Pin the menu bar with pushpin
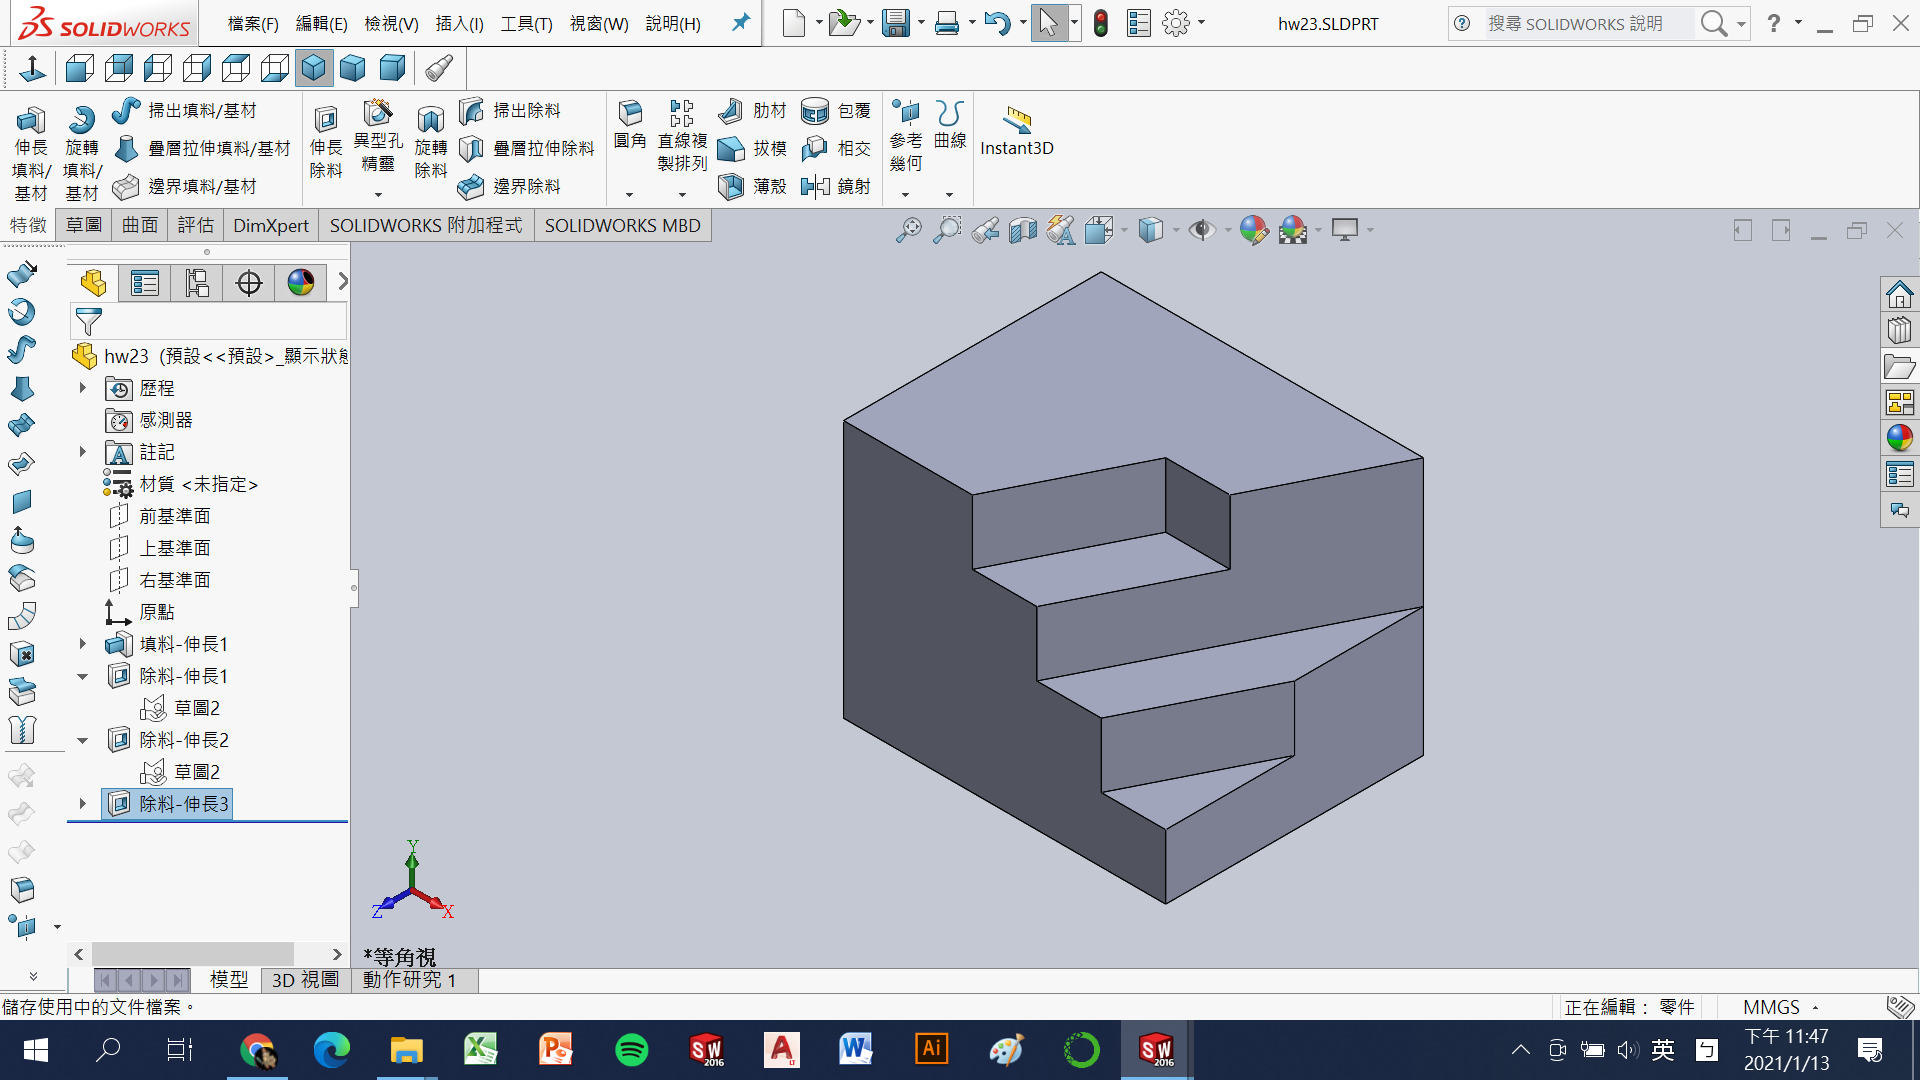 click(740, 22)
